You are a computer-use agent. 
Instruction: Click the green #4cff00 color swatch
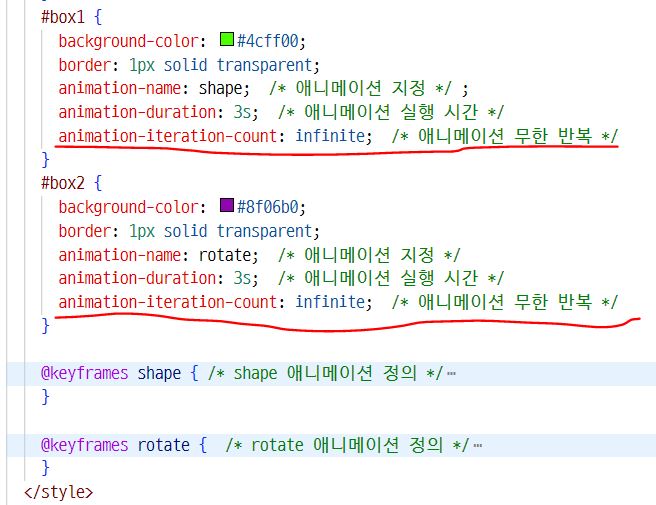pos(227,39)
